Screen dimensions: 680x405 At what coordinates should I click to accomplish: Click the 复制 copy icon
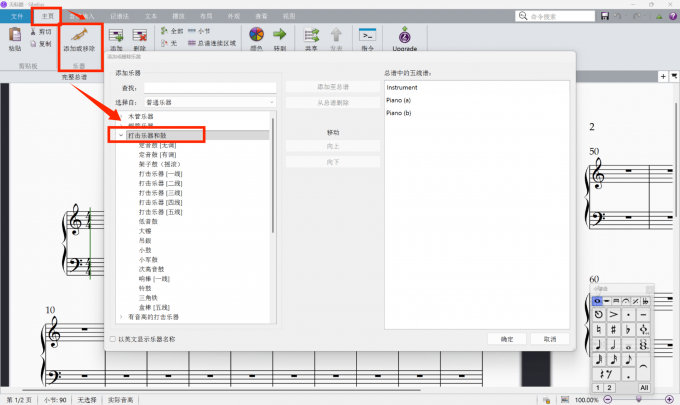[x=33, y=44]
